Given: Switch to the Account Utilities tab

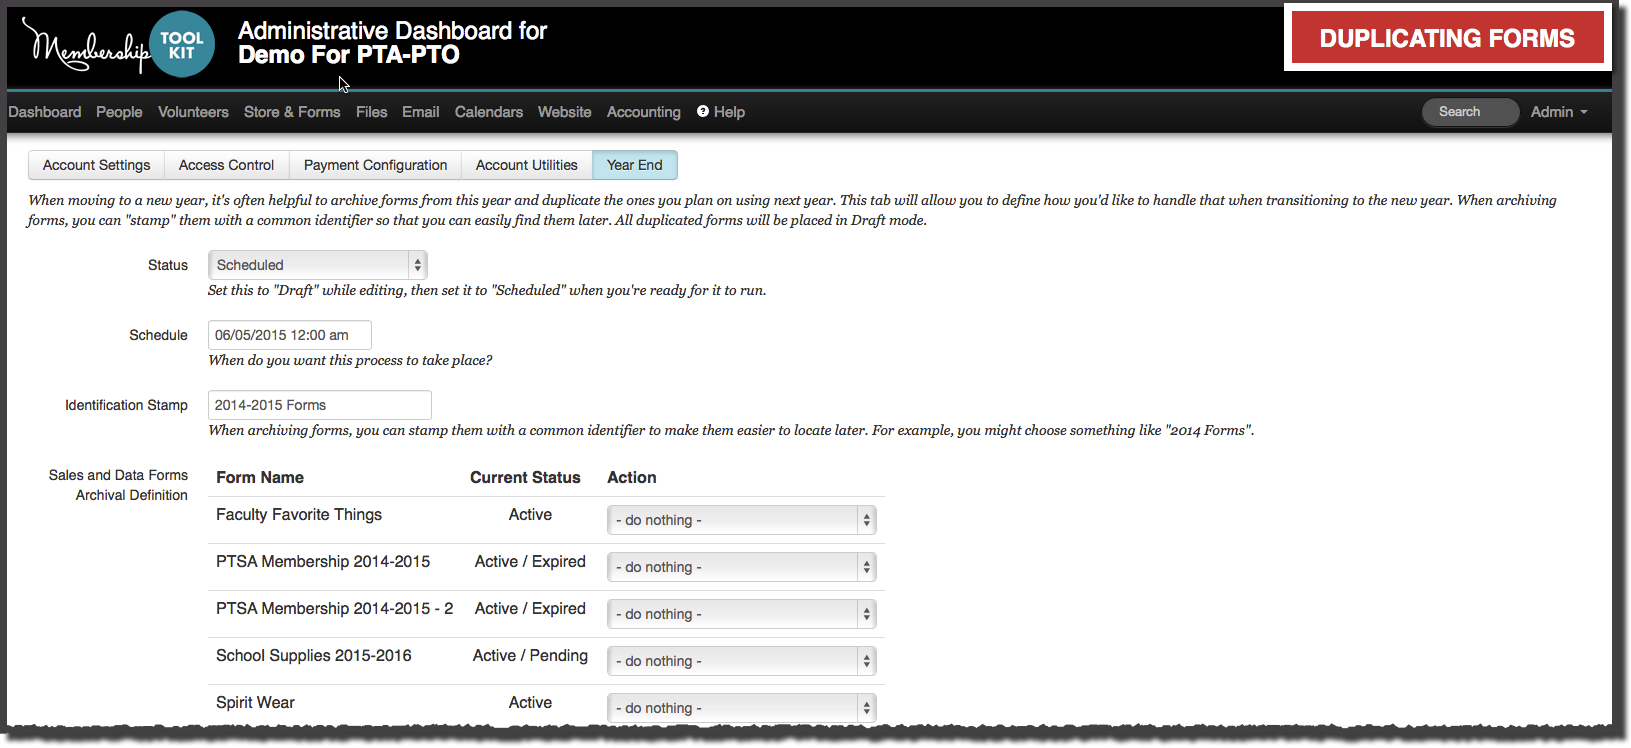Looking at the screenshot, I should (x=526, y=165).
